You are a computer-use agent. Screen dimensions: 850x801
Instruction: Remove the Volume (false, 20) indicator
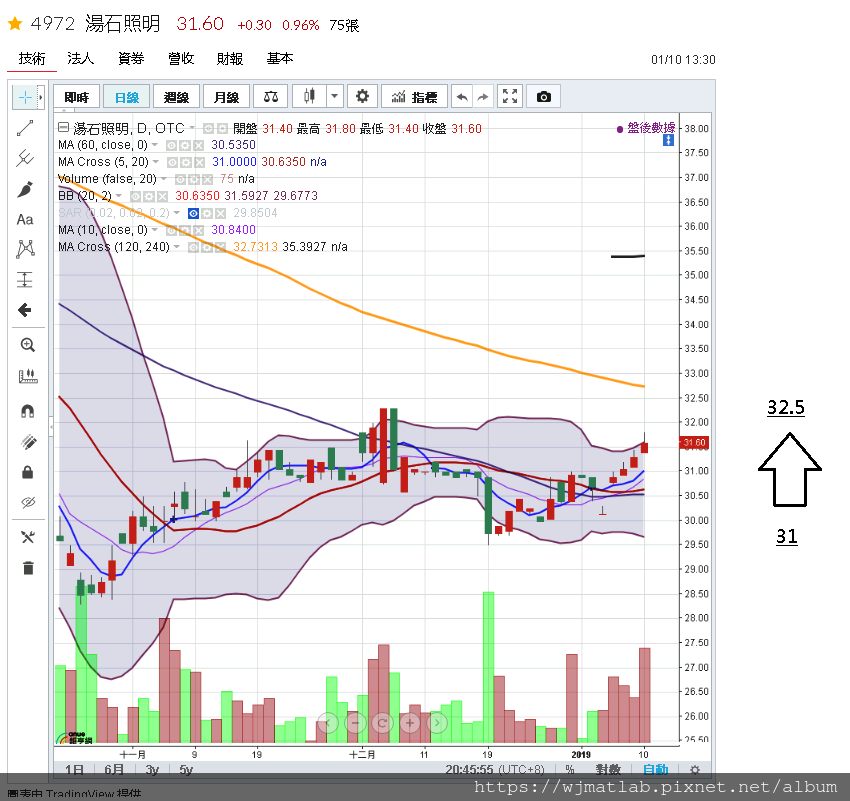point(207,179)
